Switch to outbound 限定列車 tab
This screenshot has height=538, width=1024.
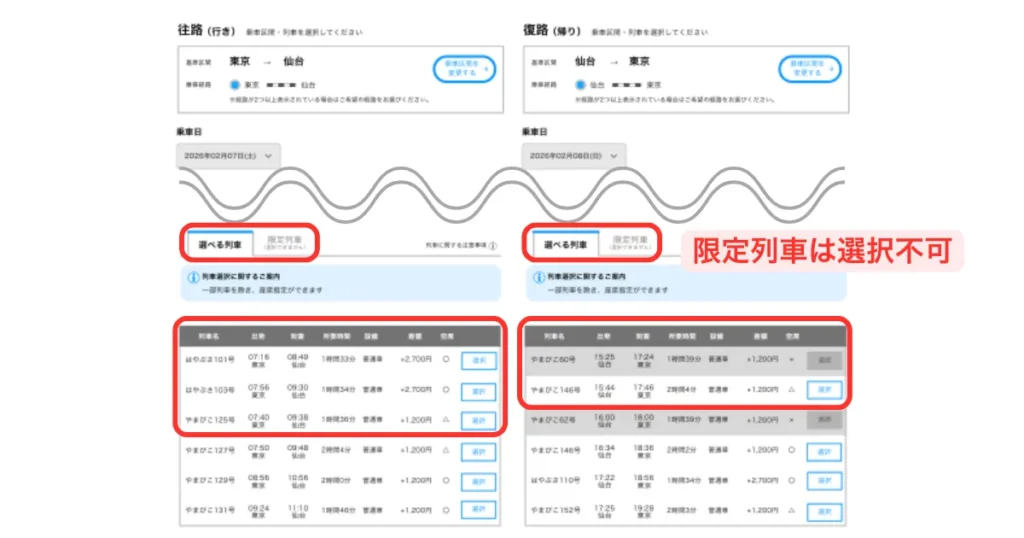point(284,244)
